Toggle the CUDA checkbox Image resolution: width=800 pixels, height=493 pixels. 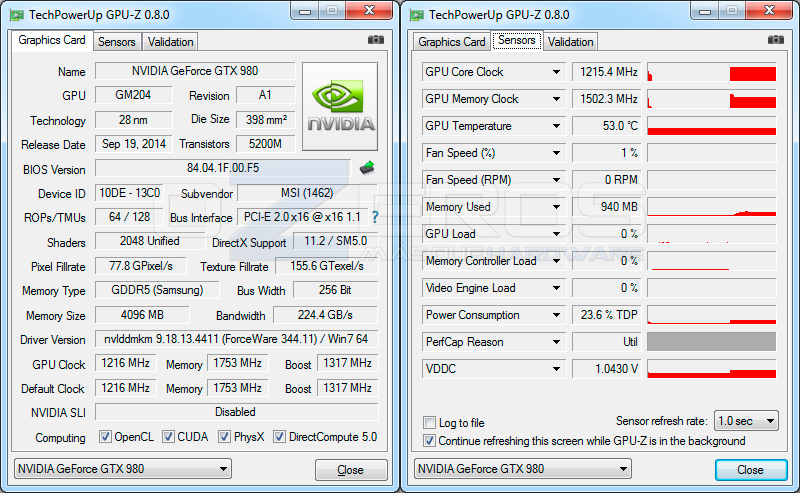coord(168,437)
